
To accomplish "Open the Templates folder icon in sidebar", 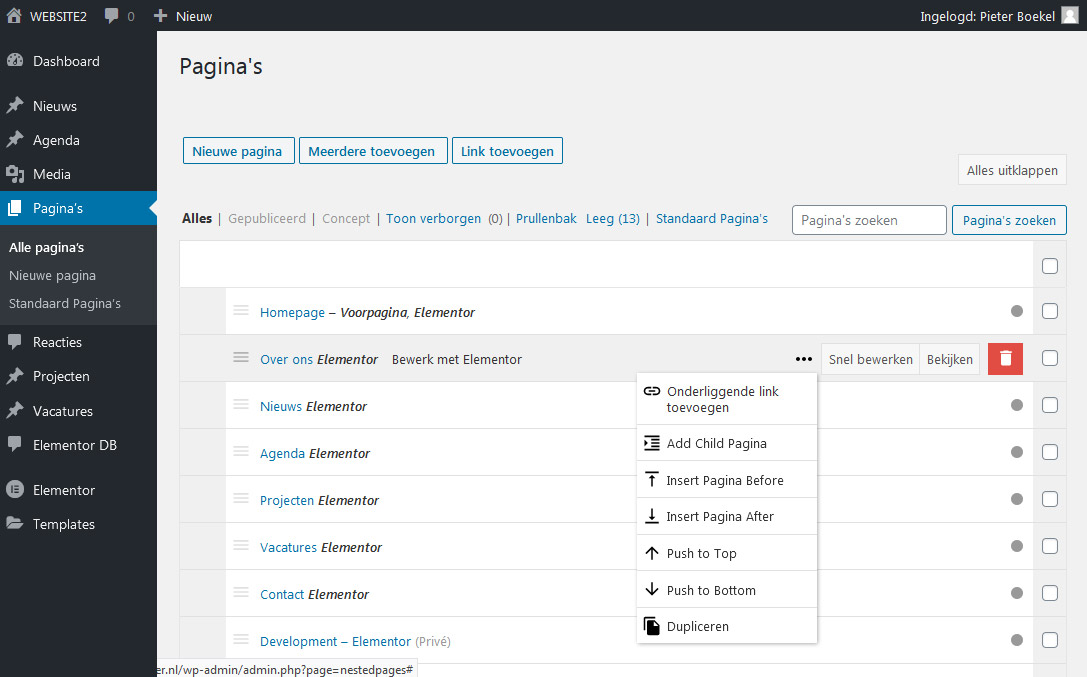I will pyautogui.click(x=15, y=524).
